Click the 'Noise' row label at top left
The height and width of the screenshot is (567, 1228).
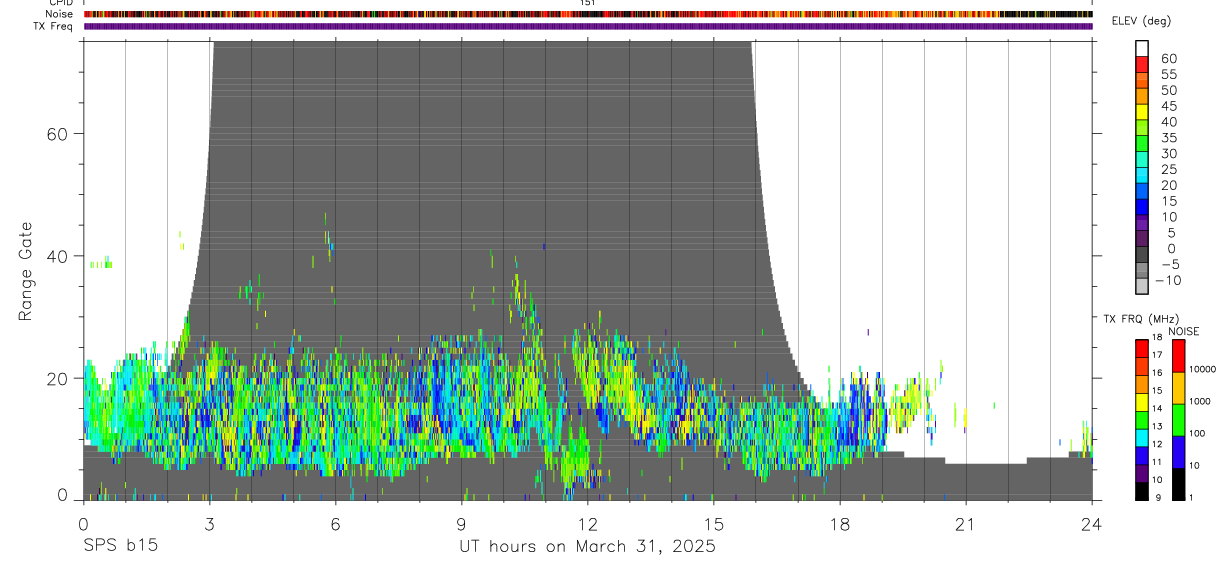pyautogui.click(x=59, y=14)
